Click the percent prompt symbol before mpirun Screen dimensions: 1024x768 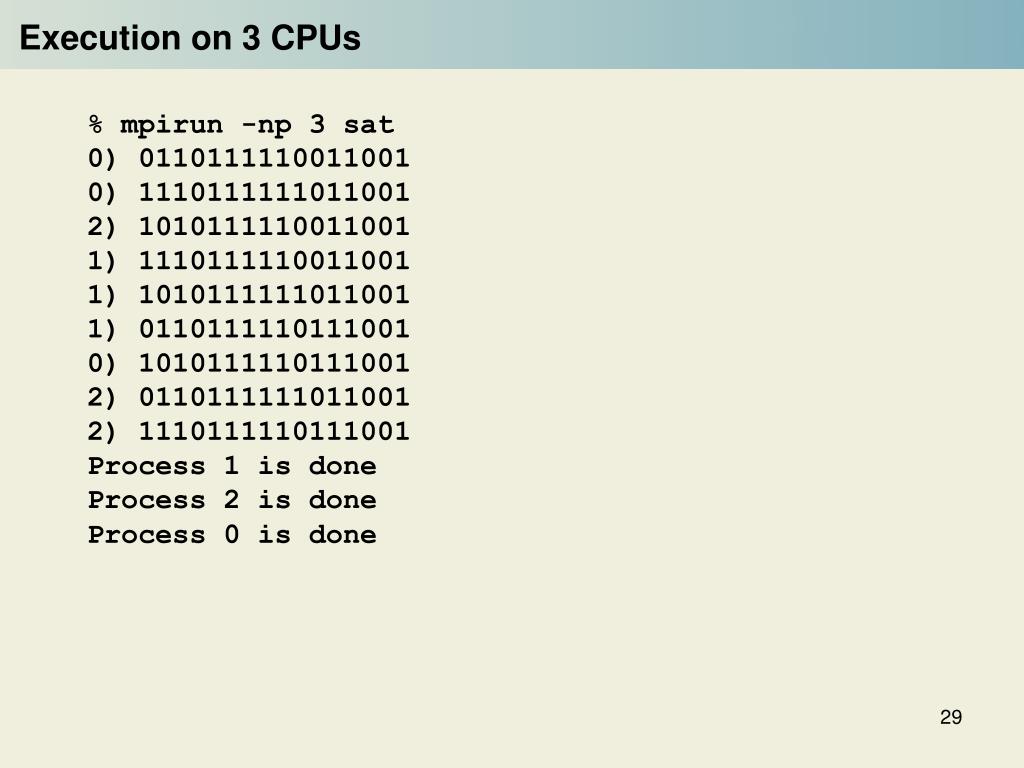(95, 124)
